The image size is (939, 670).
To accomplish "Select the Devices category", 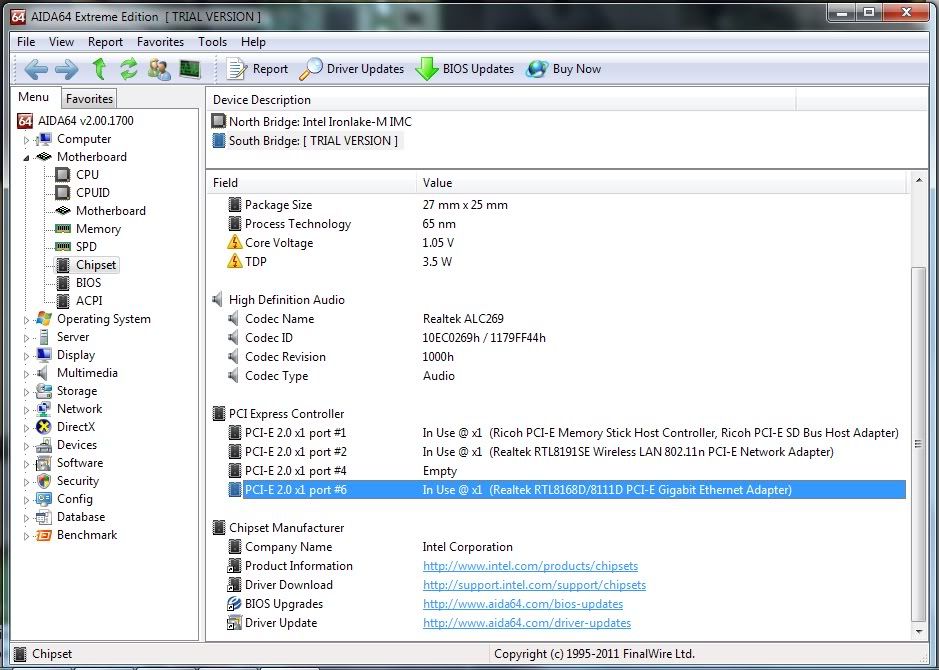I will point(77,445).
